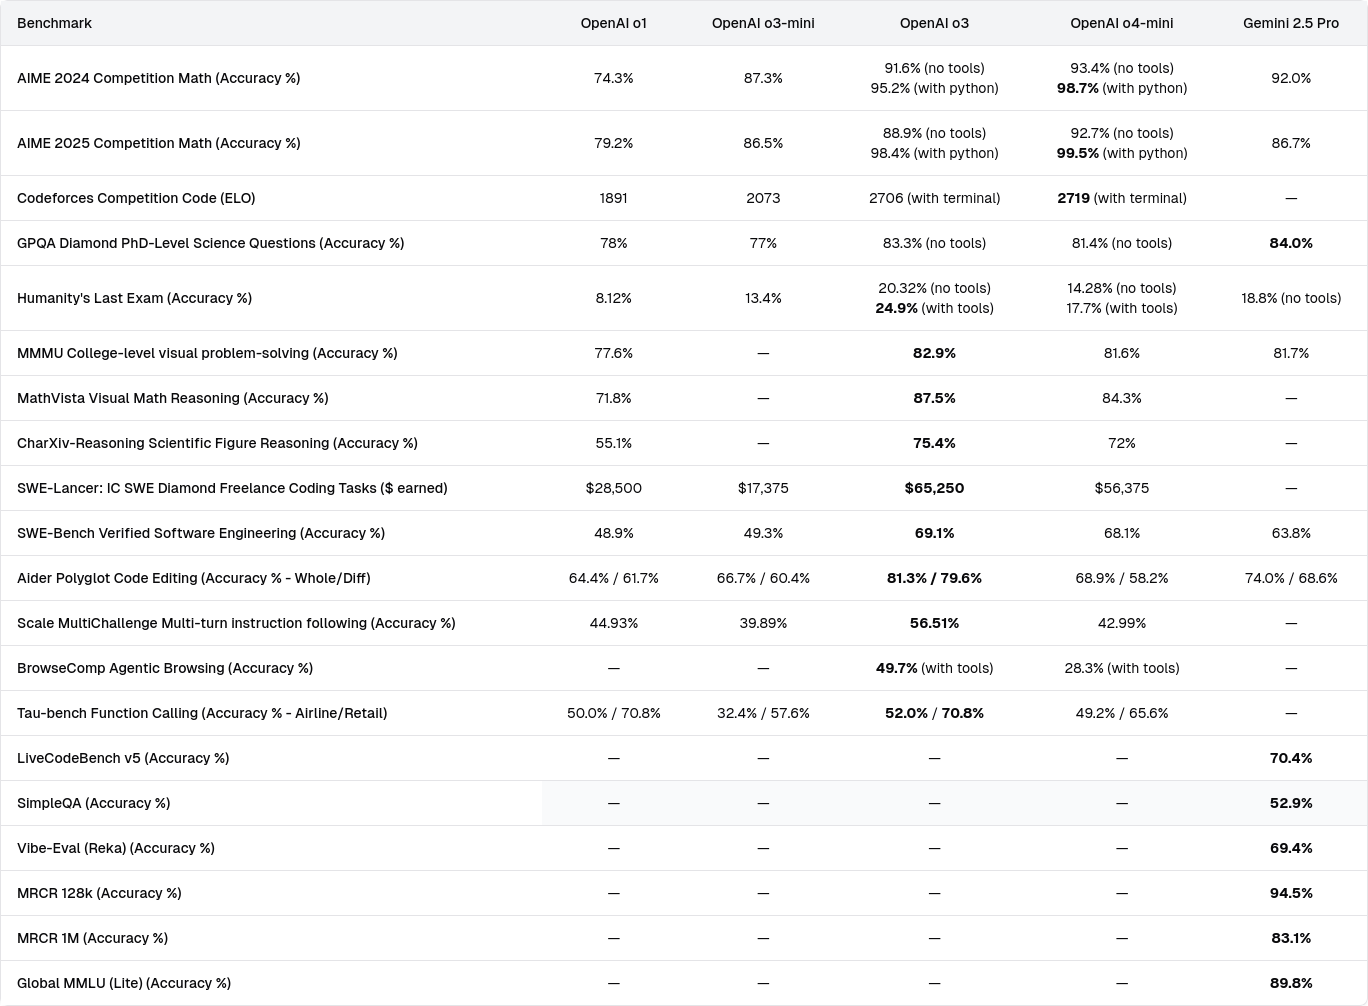
Task: Select the BrowseComp Agentic Browsing row label
Action: coord(165,668)
